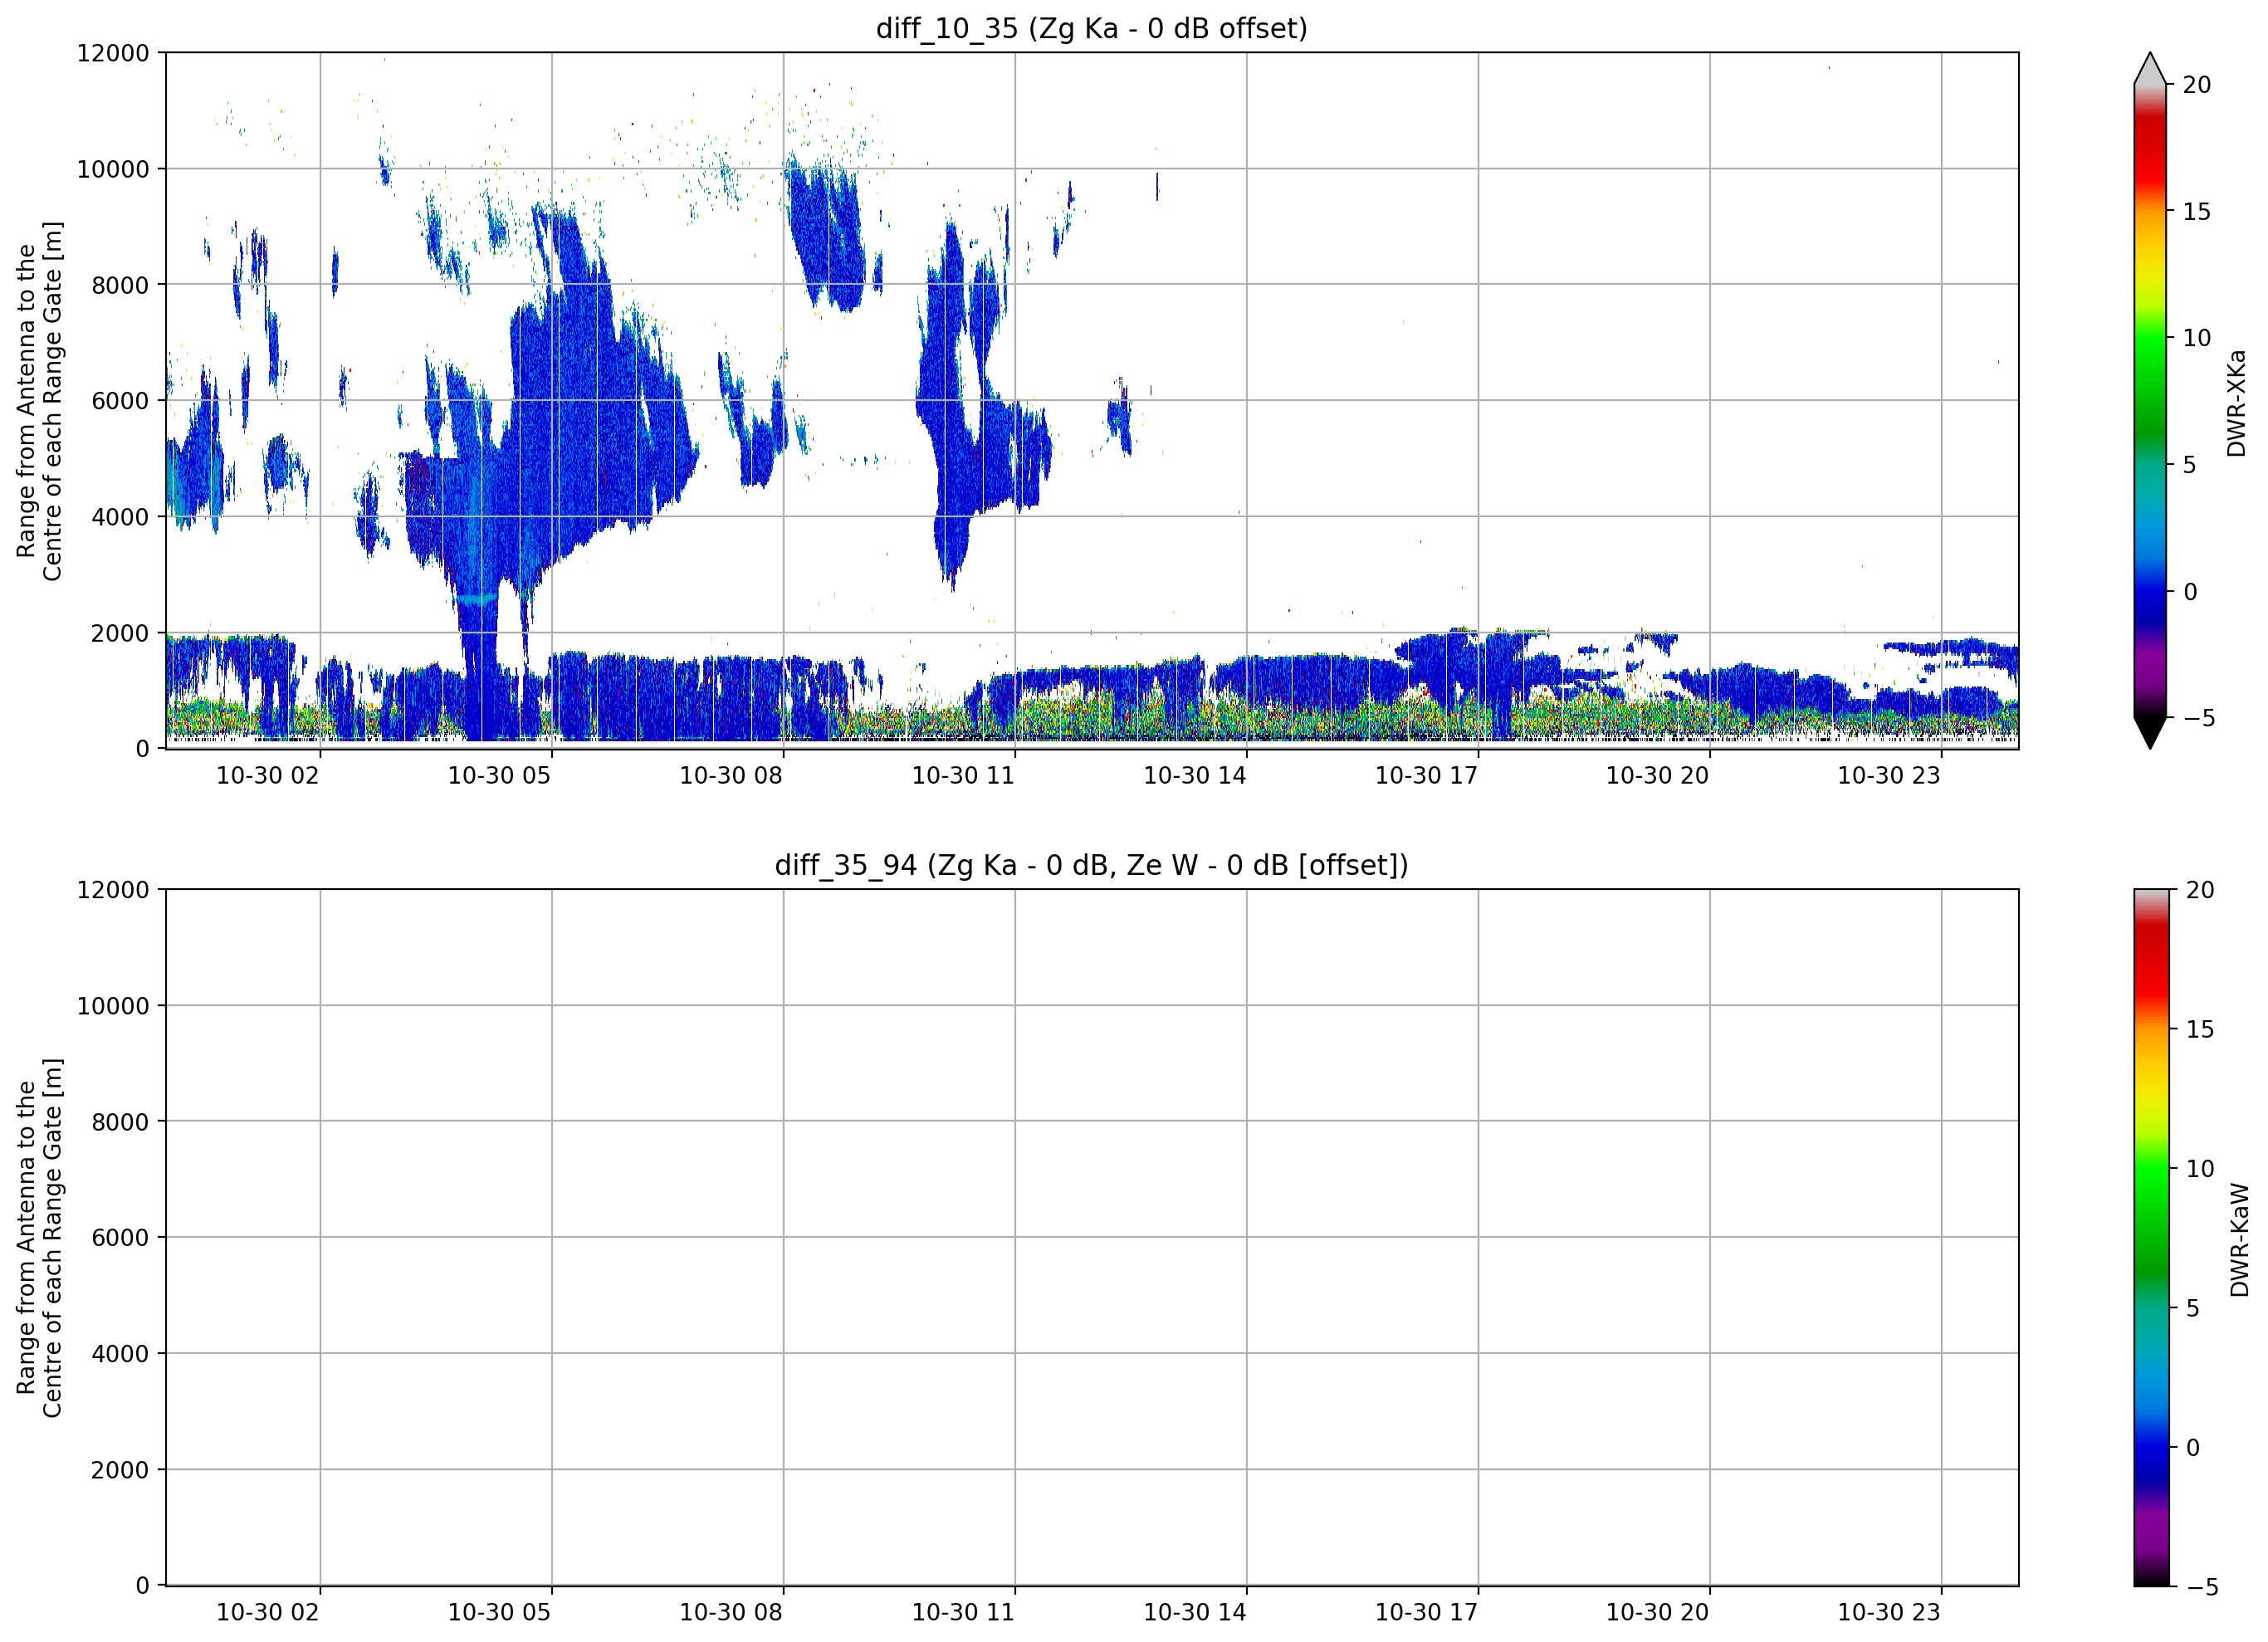Viewport: 2268px width, 1642px height.
Task: Click the "20" tick on the DWR-XKa colorbar
Action: pos(2197,85)
